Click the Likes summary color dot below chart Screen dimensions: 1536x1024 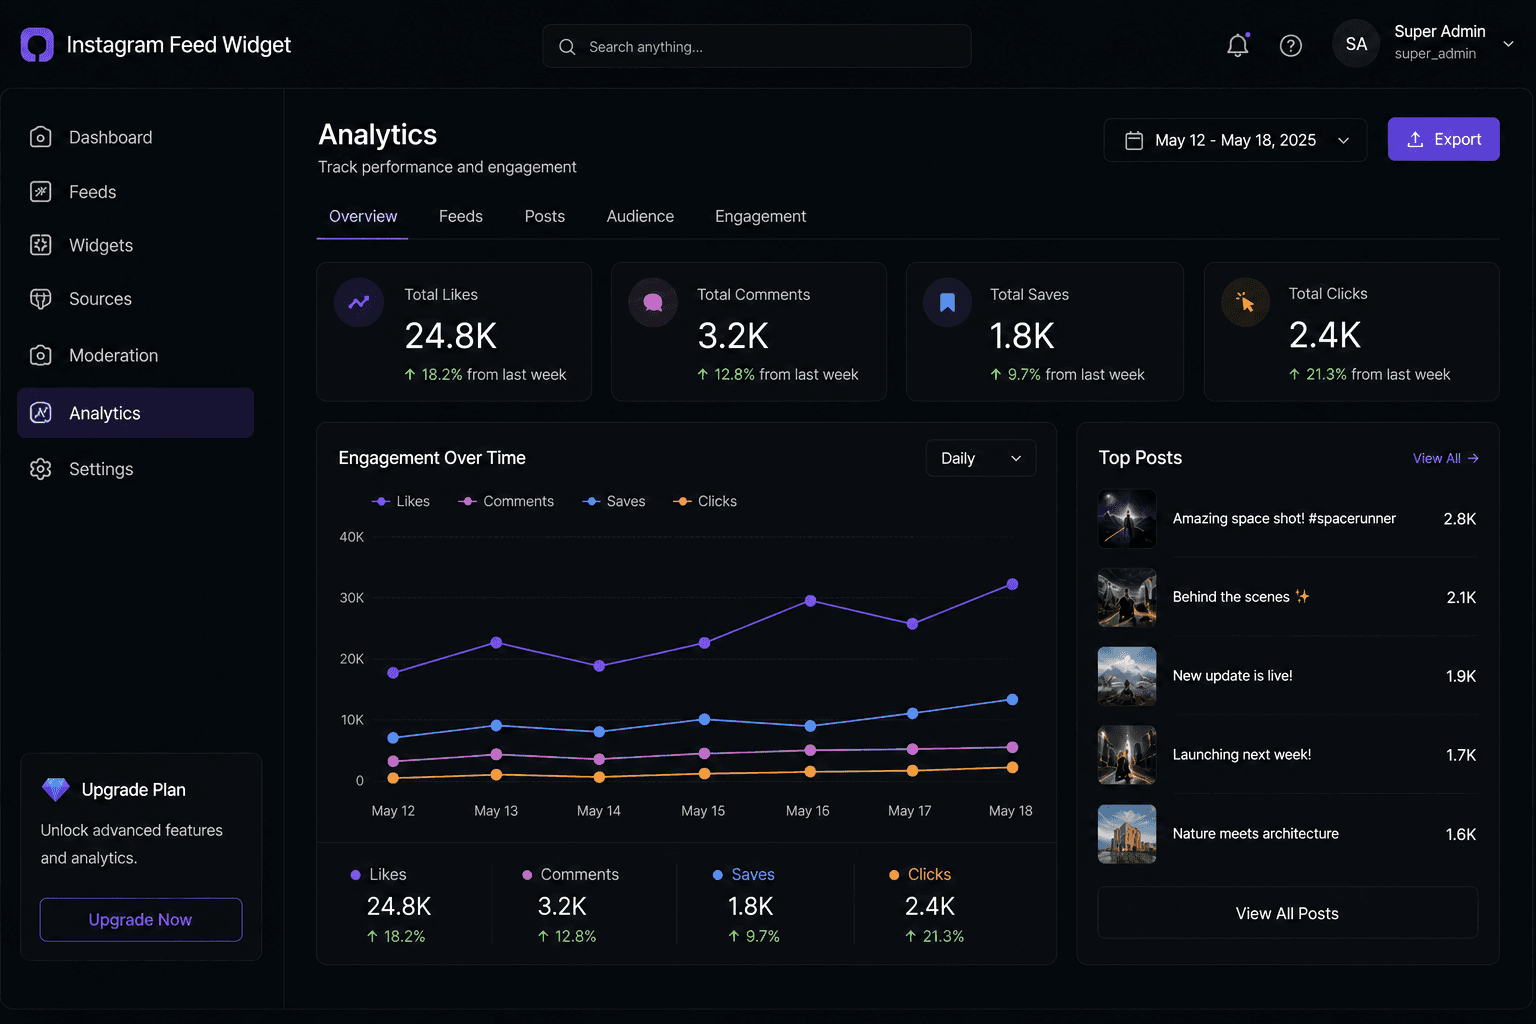(x=355, y=875)
